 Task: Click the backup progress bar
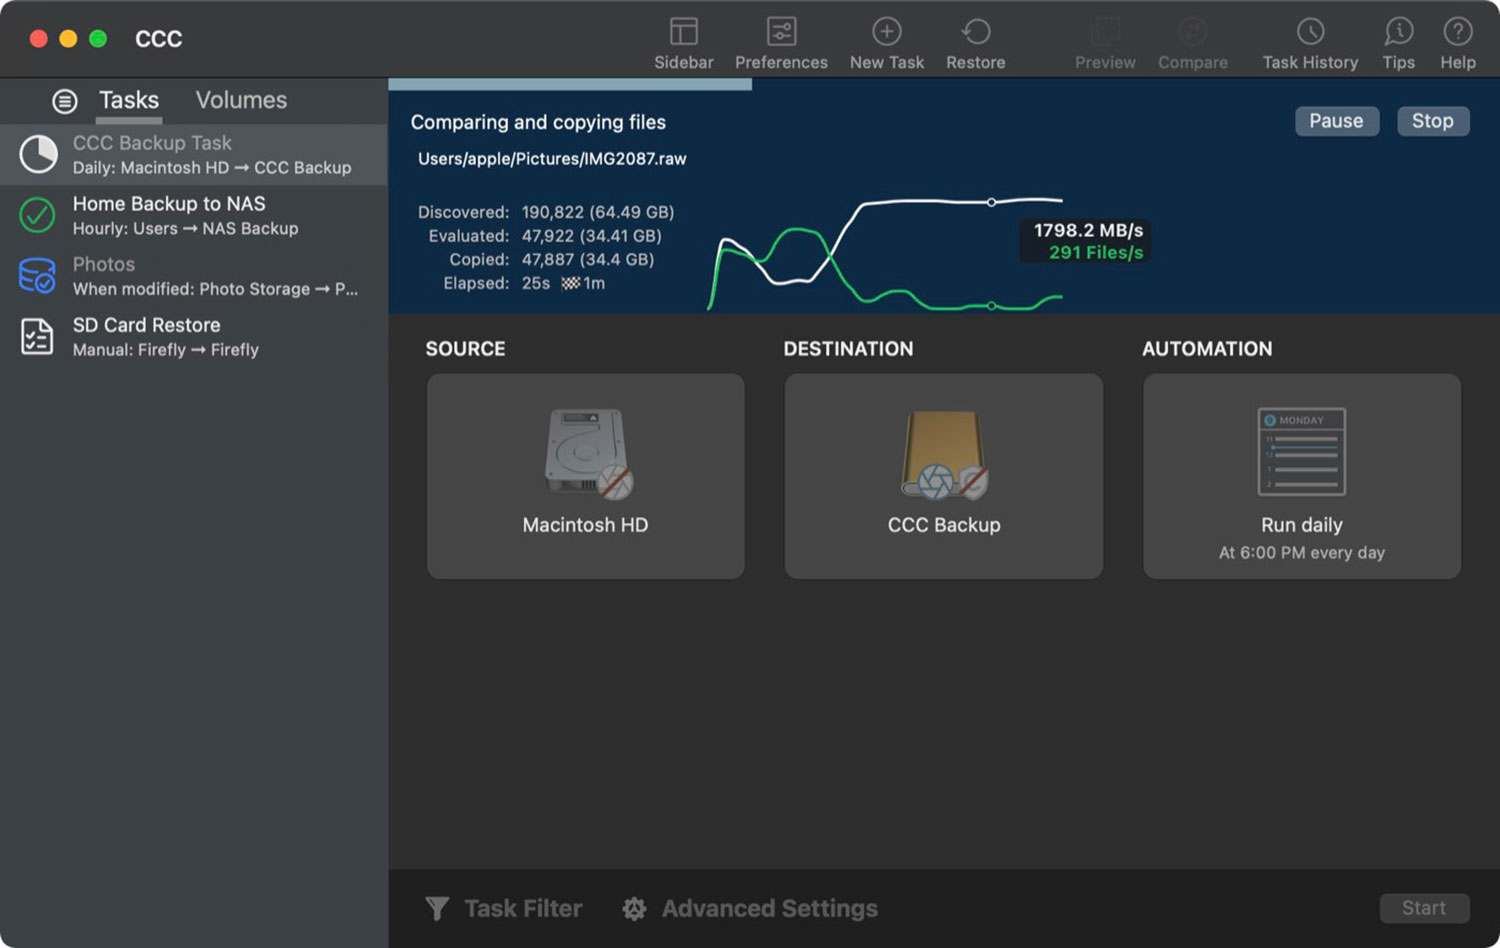[570, 85]
